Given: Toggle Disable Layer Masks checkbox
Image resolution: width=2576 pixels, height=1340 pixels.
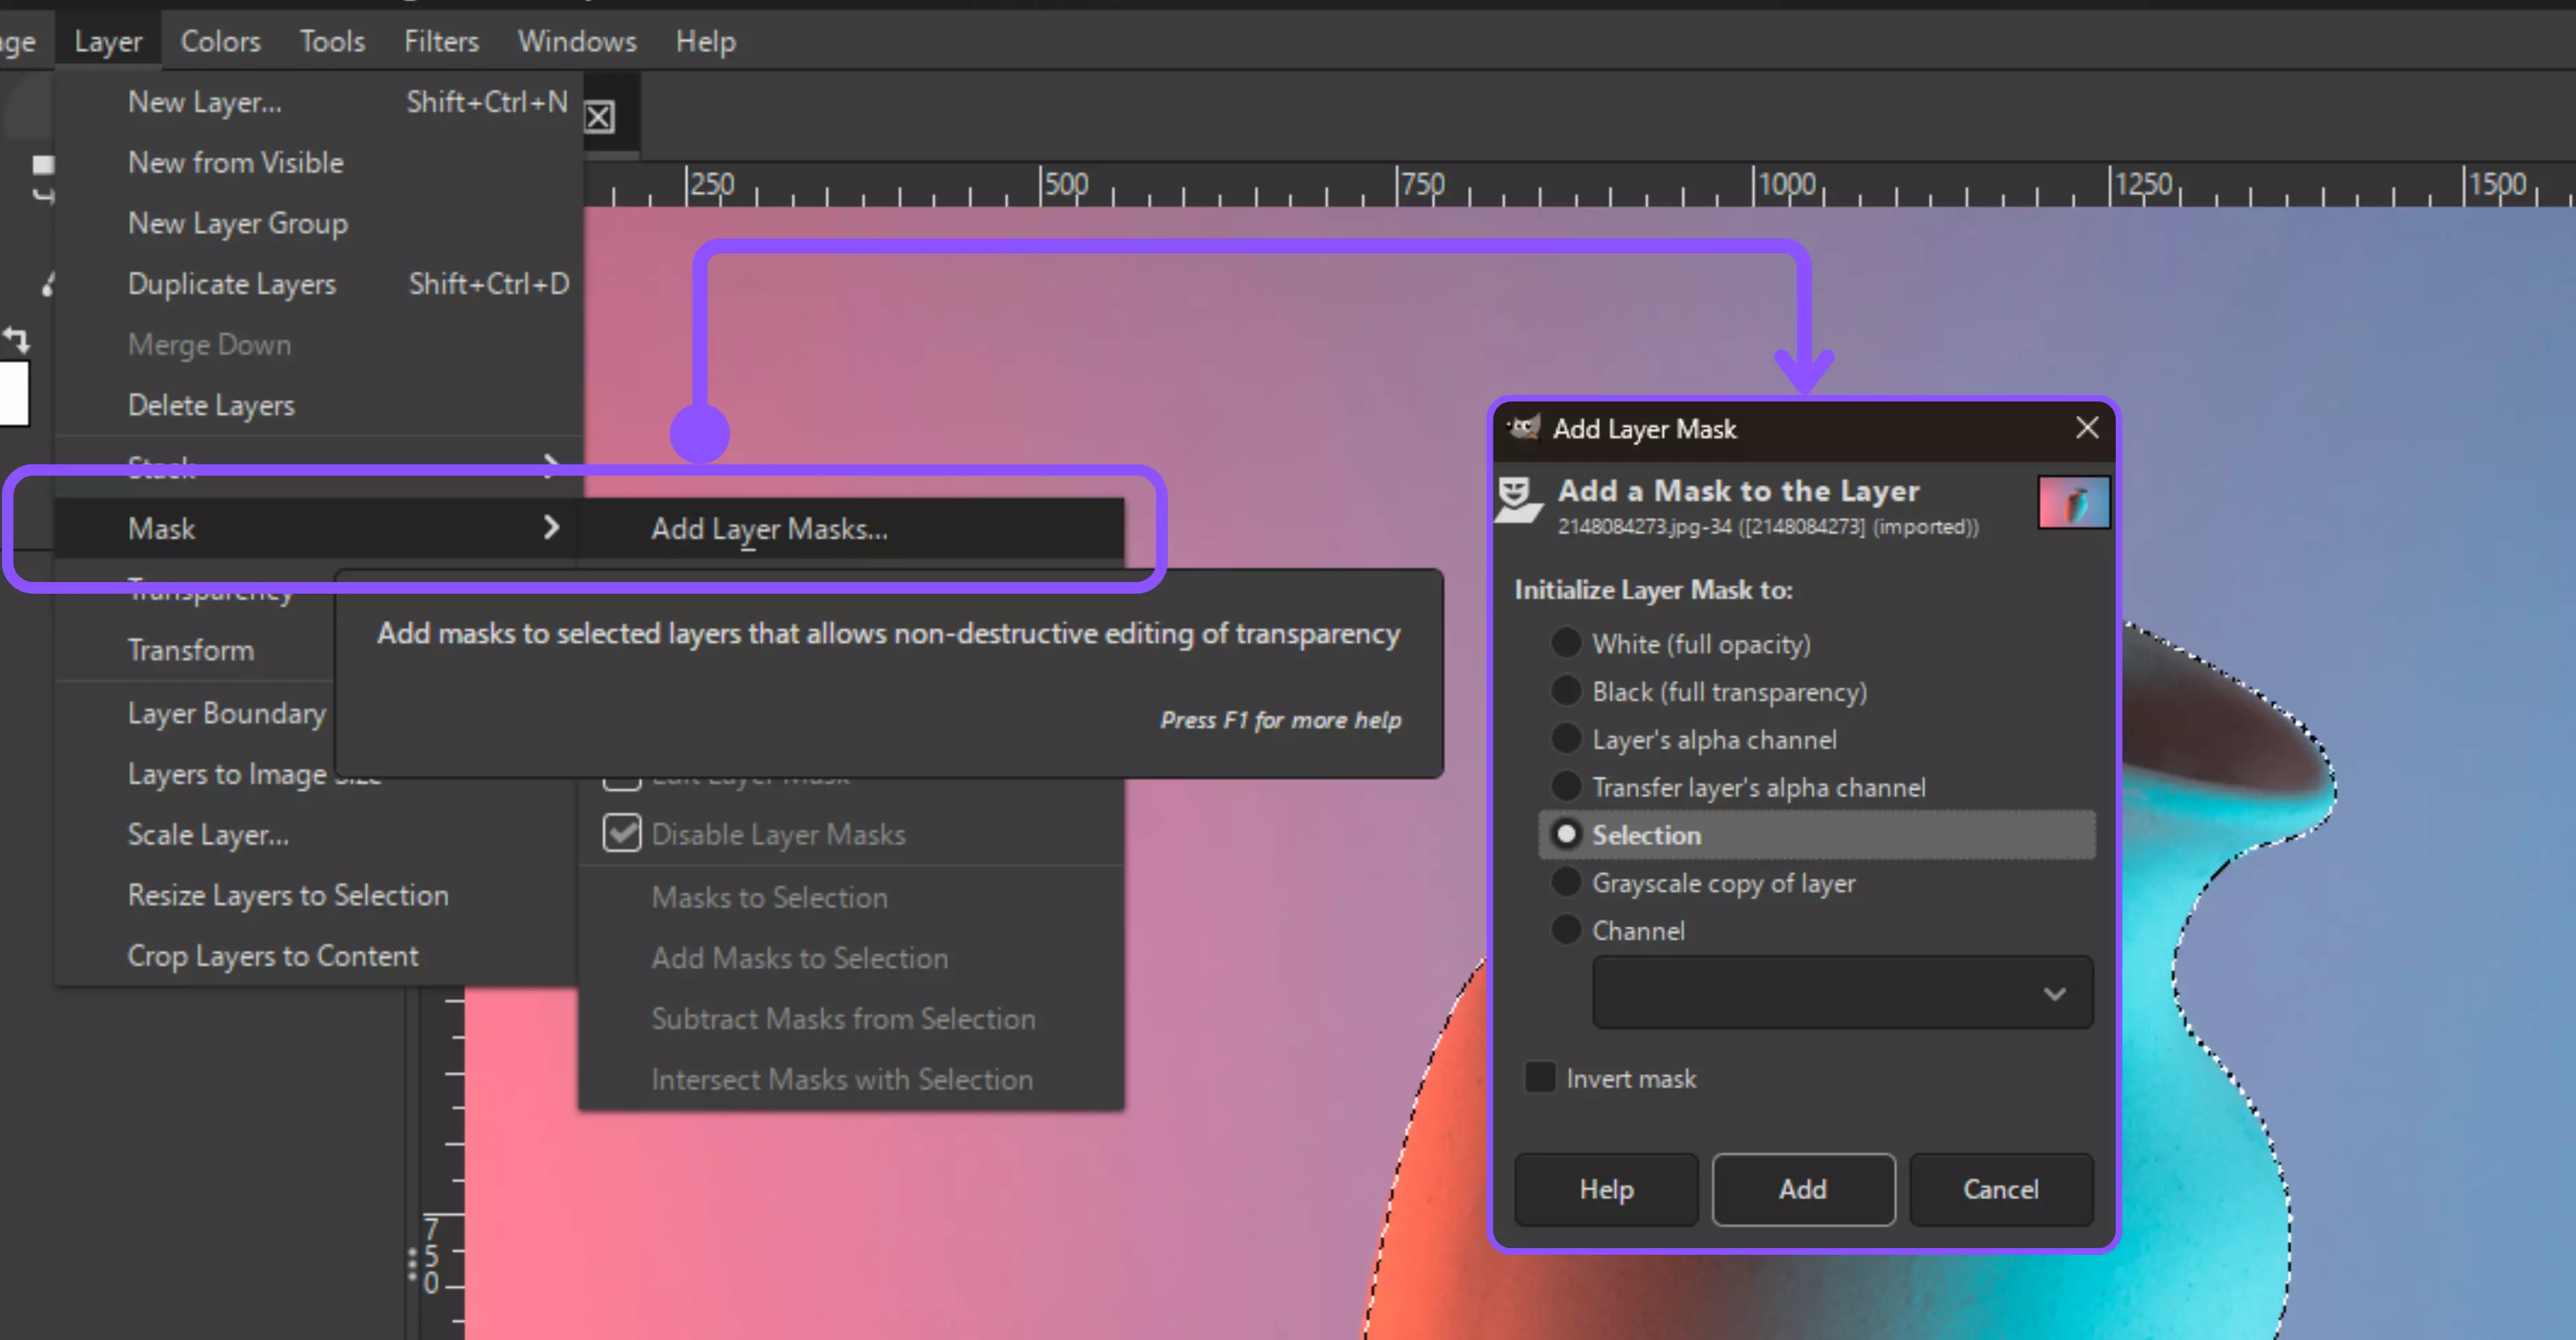Looking at the screenshot, I should click(x=622, y=833).
